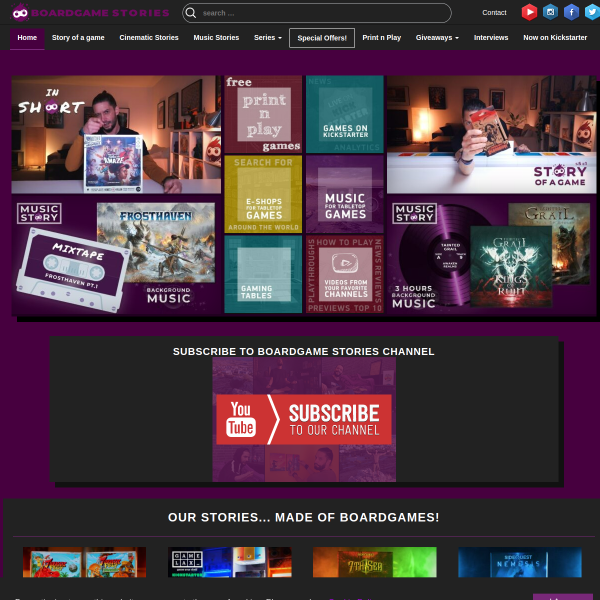Viewport: 600px width, 600px height.
Task: Open the Twitter social icon
Action: point(592,12)
